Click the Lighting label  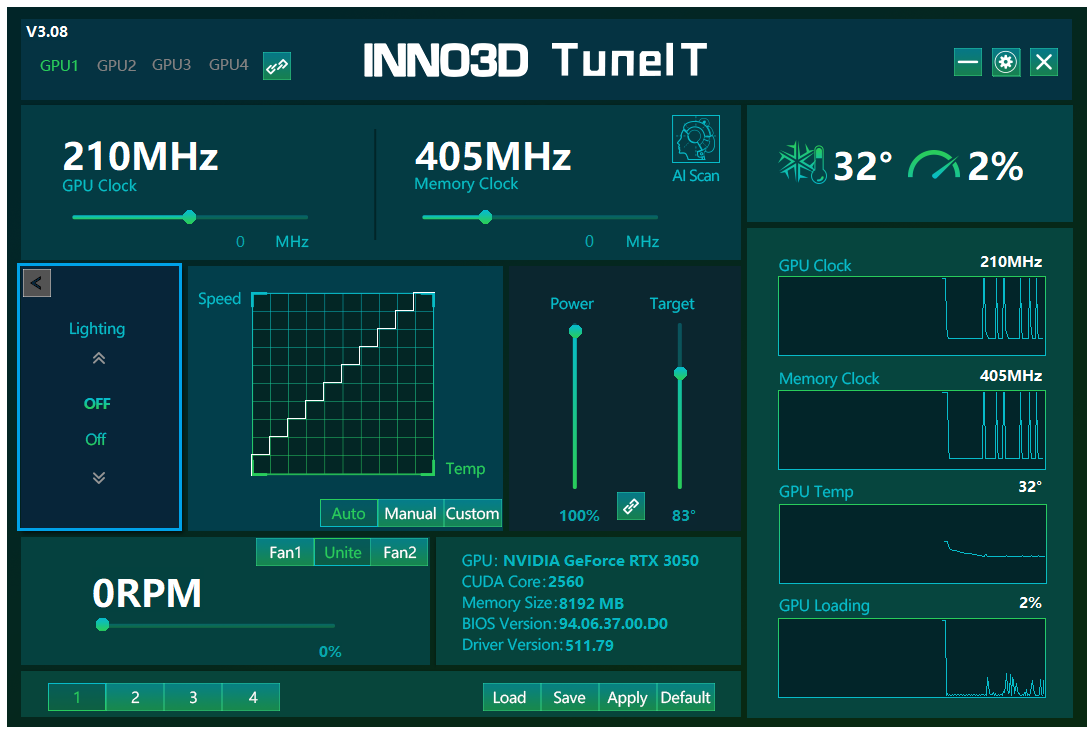click(97, 329)
